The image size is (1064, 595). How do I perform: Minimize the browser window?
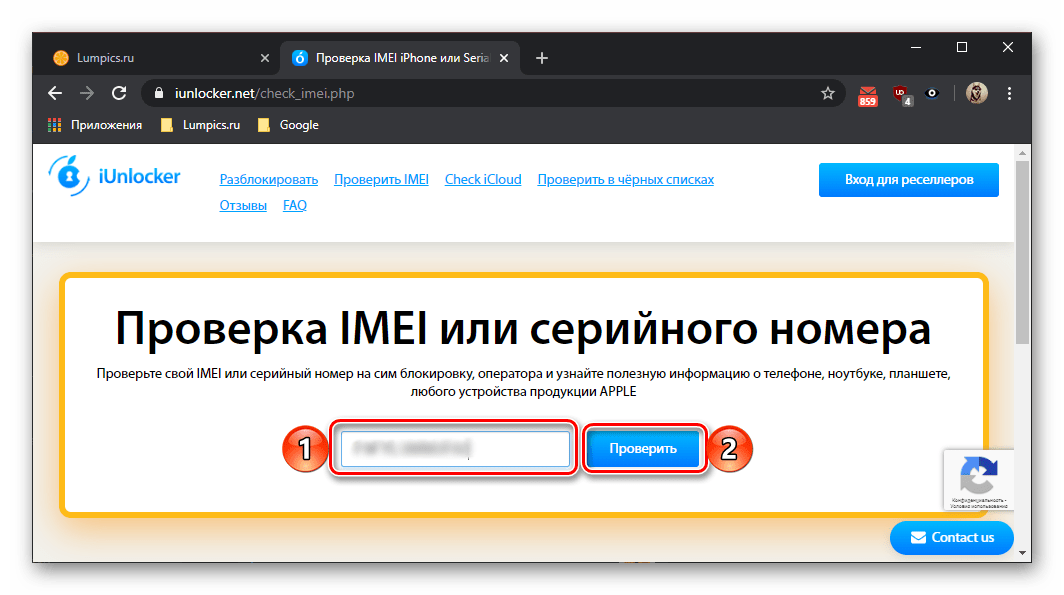click(916, 47)
